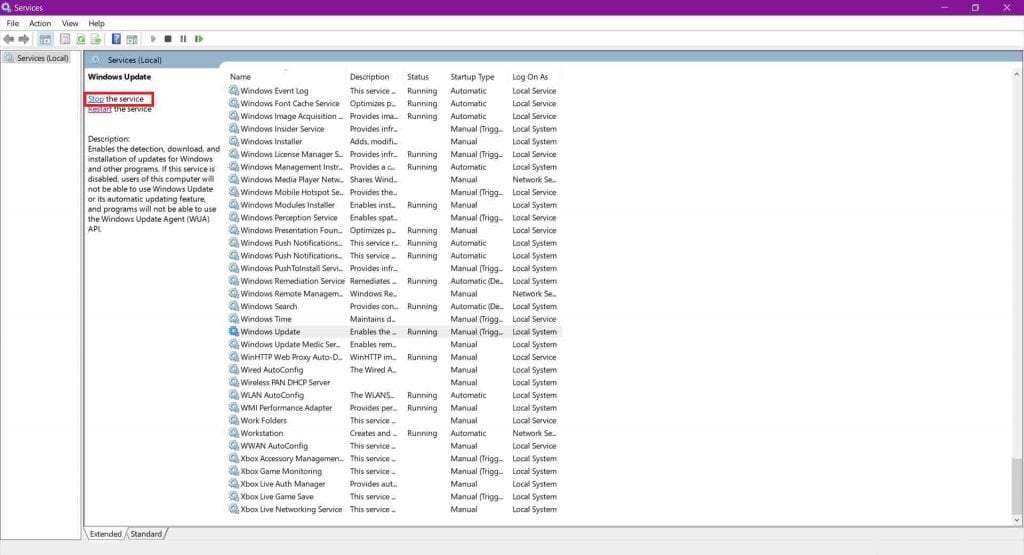The width and height of the screenshot is (1024, 555).
Task: Select the Windows License Manager service name
Action: tap(291, 155)
